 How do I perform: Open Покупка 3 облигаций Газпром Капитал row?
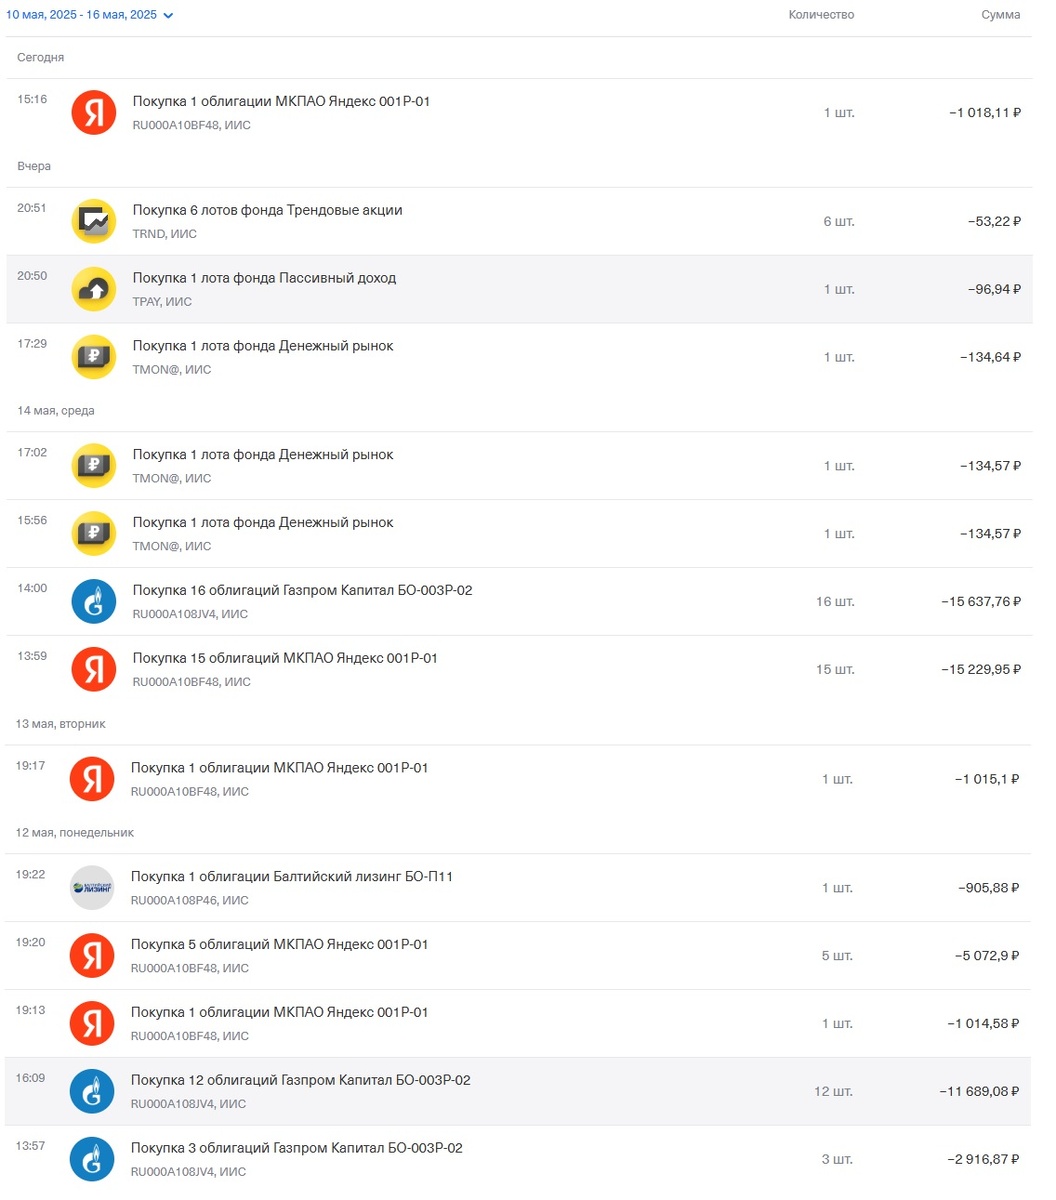tap(296, 1149)
